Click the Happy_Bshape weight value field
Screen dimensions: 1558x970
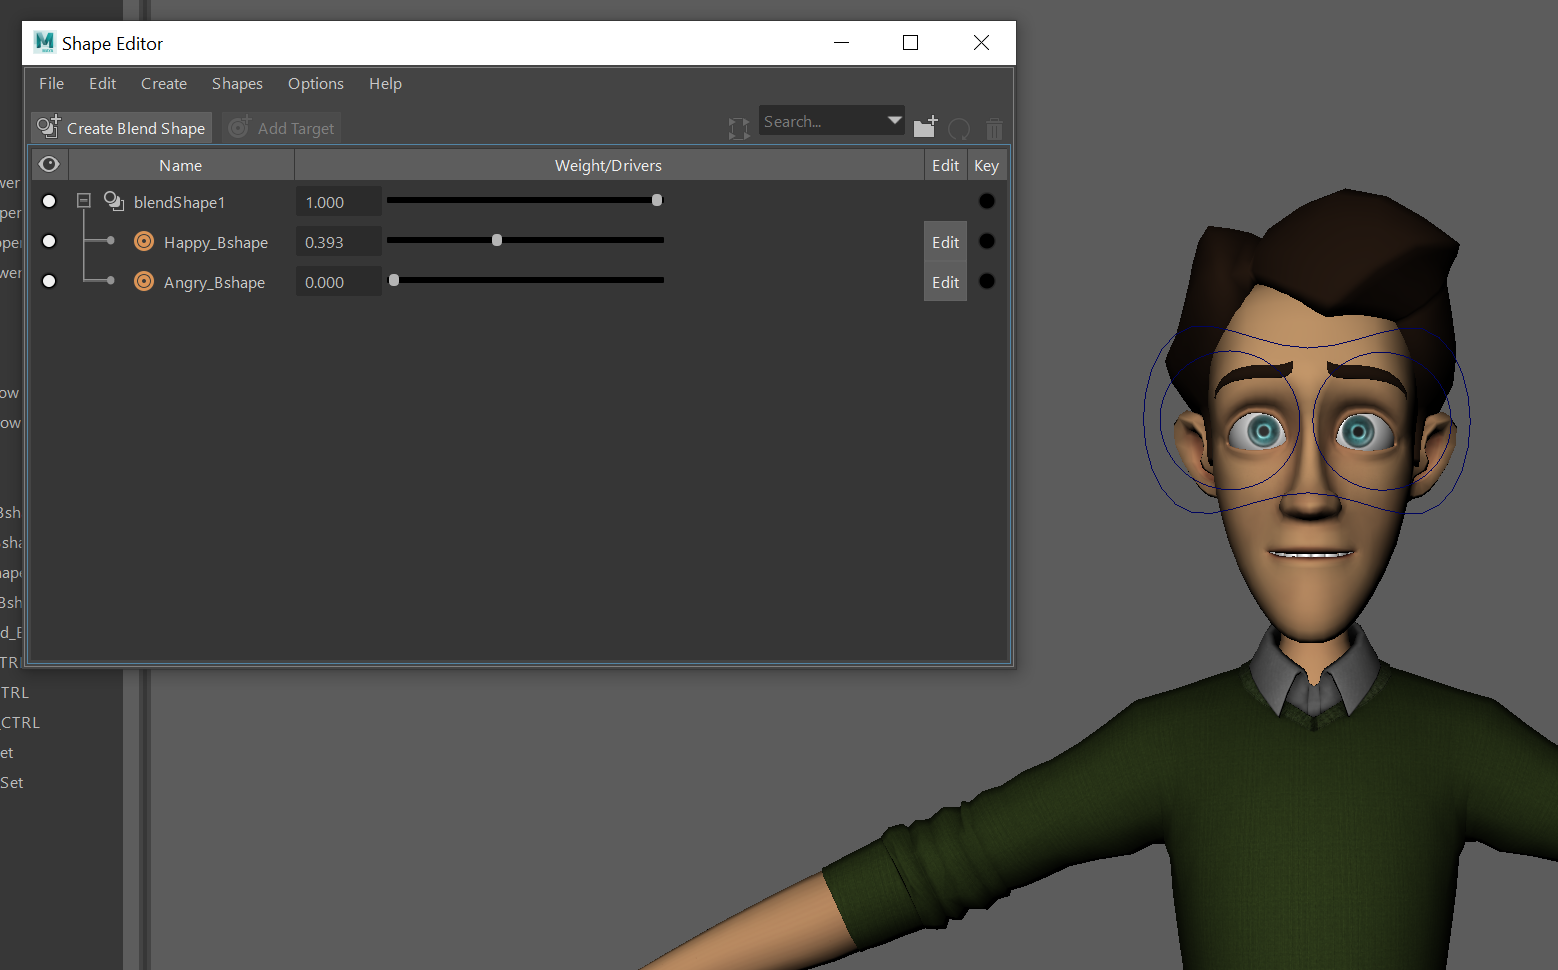coord(338,241)
